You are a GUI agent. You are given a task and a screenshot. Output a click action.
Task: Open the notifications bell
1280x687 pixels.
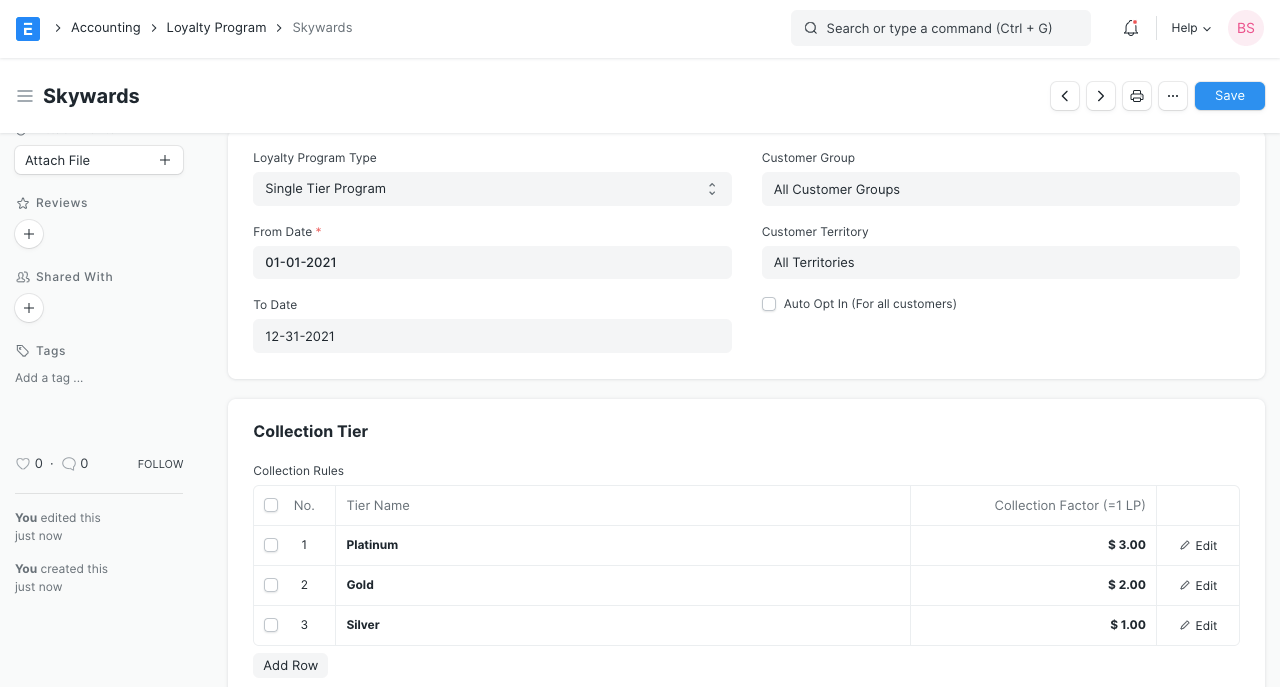1131,28
